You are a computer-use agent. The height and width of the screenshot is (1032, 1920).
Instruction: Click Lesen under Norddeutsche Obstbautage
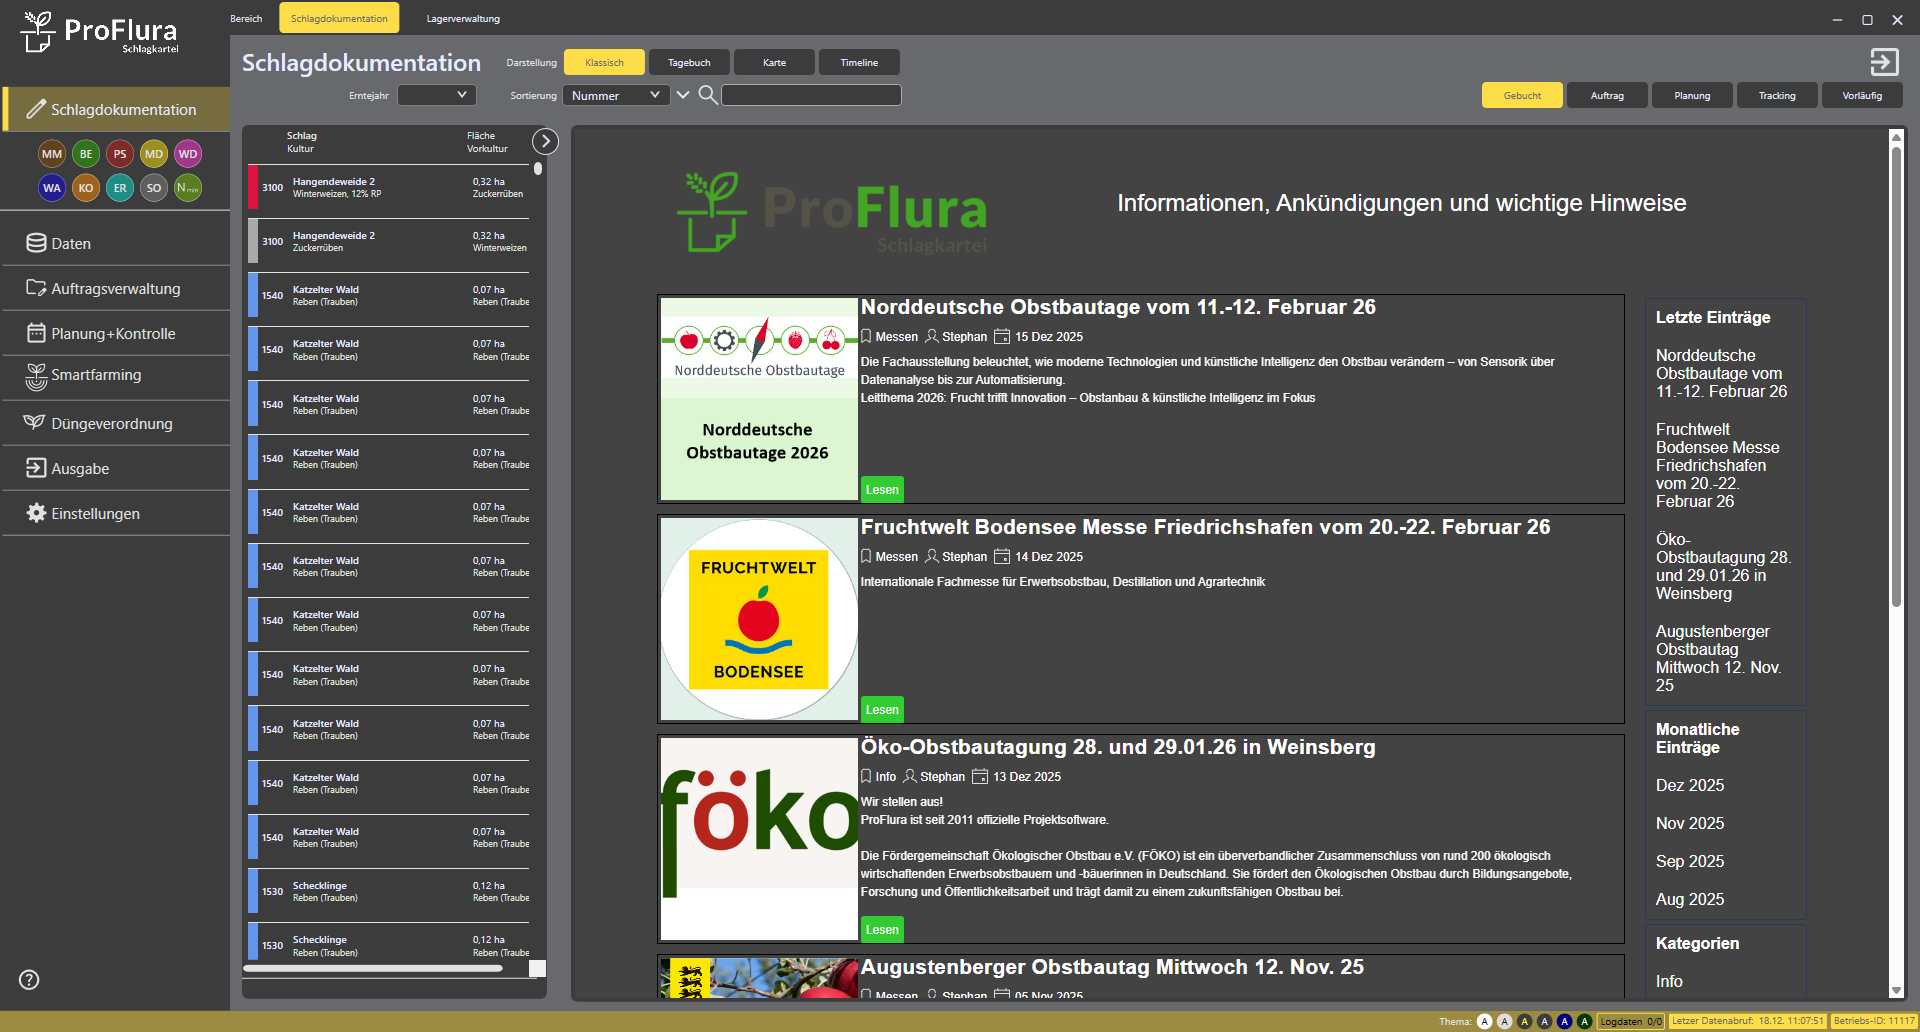click(882, 490)
